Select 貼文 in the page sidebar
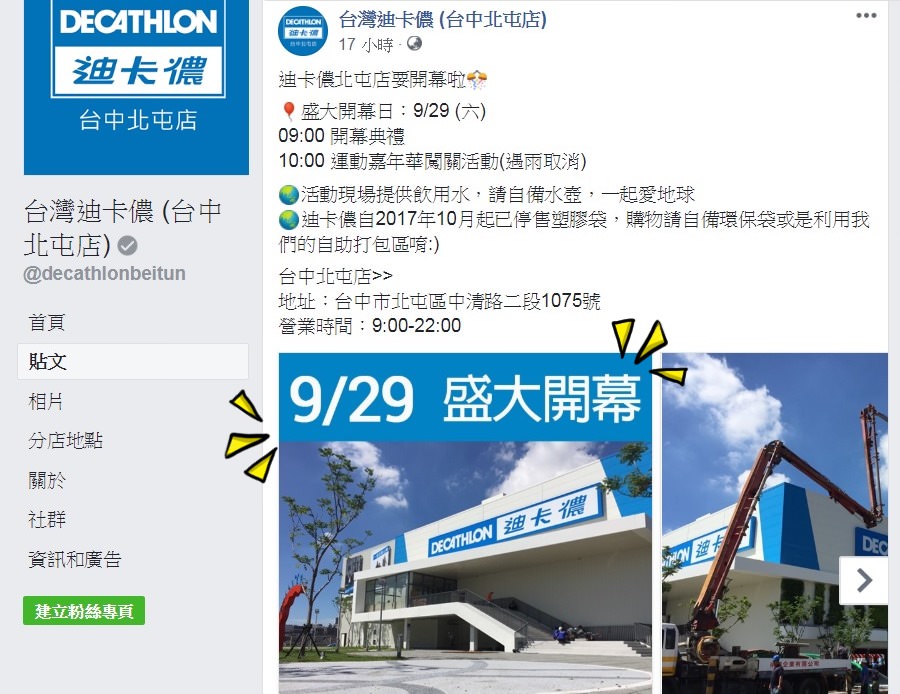This screenshot has width=900, height=694. pyautogui.click(x=133, y=362)
